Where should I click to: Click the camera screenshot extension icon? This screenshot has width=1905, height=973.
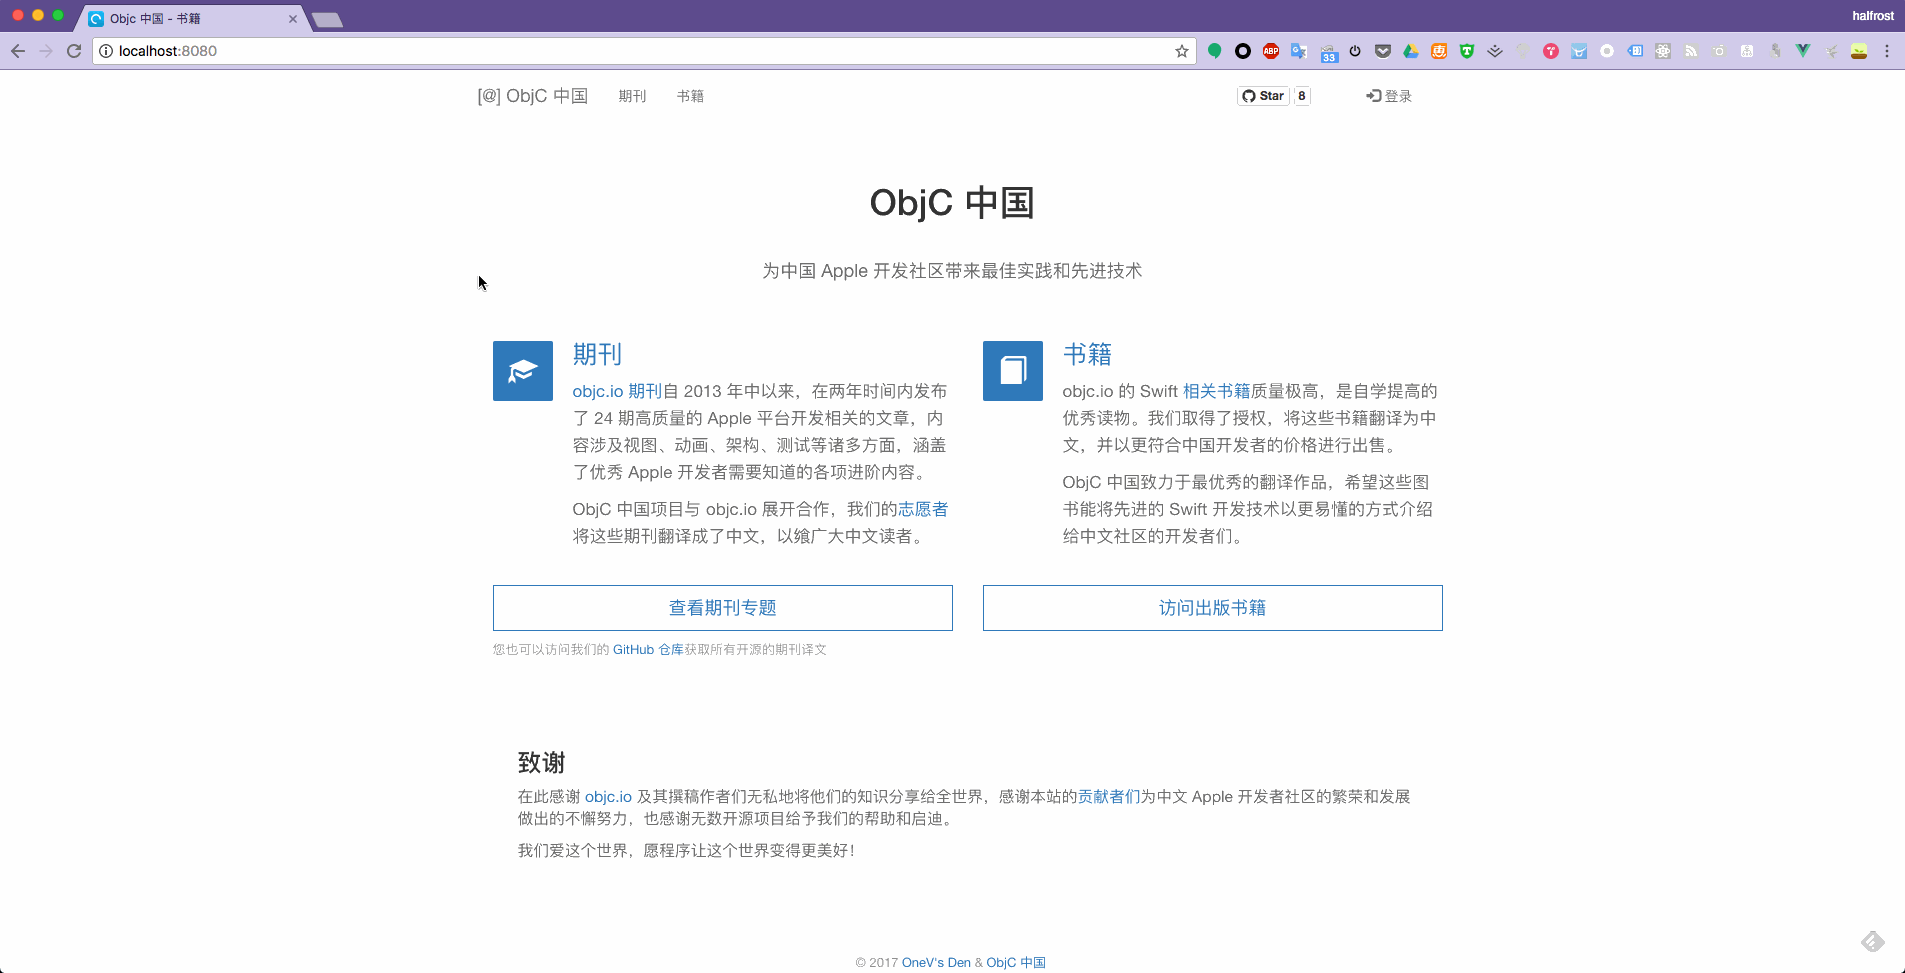point(1719,51)
